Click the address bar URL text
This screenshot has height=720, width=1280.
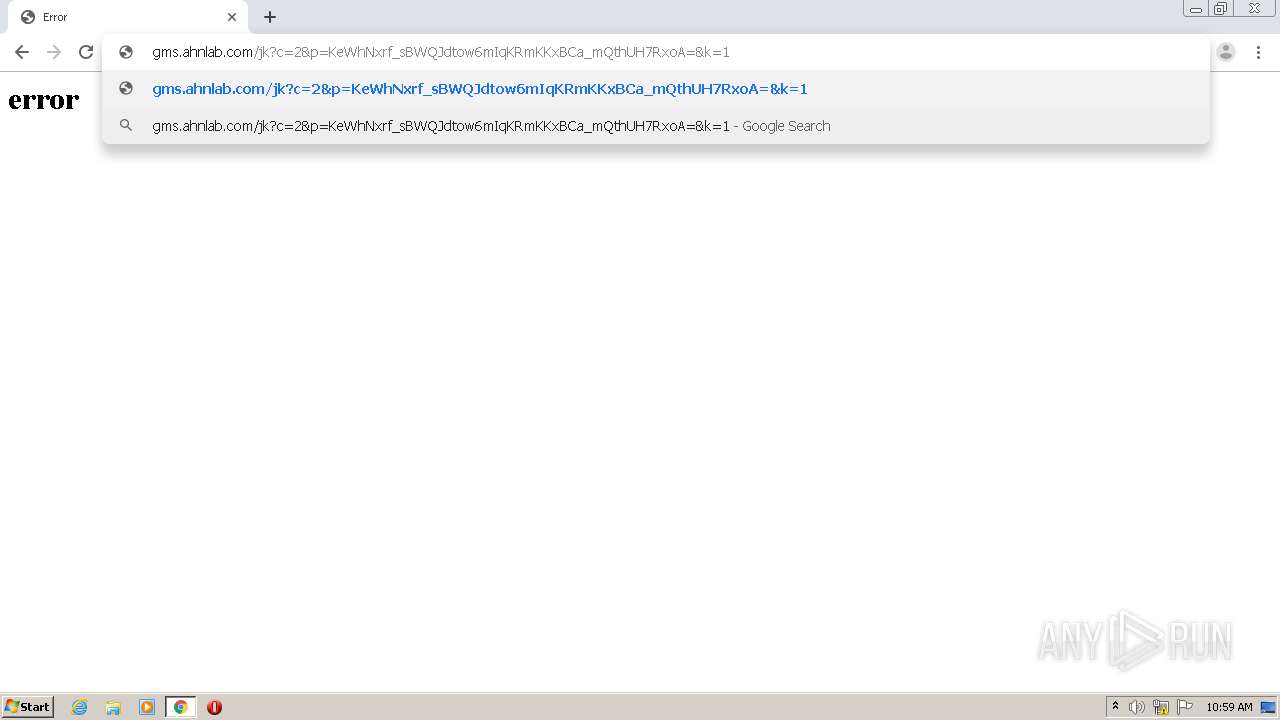tap(441, 52)
